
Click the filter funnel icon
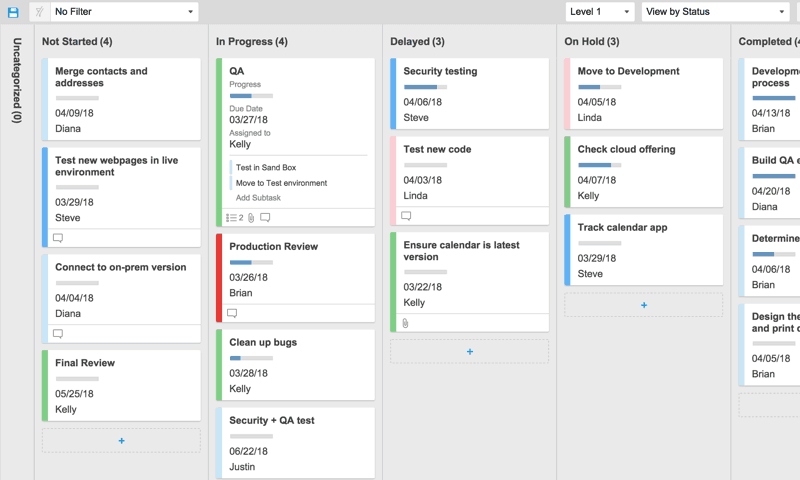point(39,12)
